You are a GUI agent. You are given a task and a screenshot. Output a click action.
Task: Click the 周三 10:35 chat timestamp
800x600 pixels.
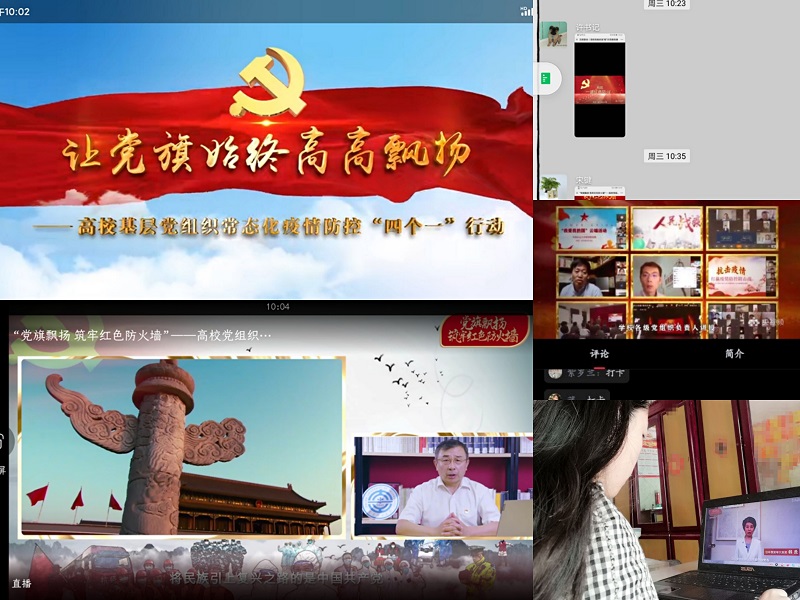coord(667,156)
